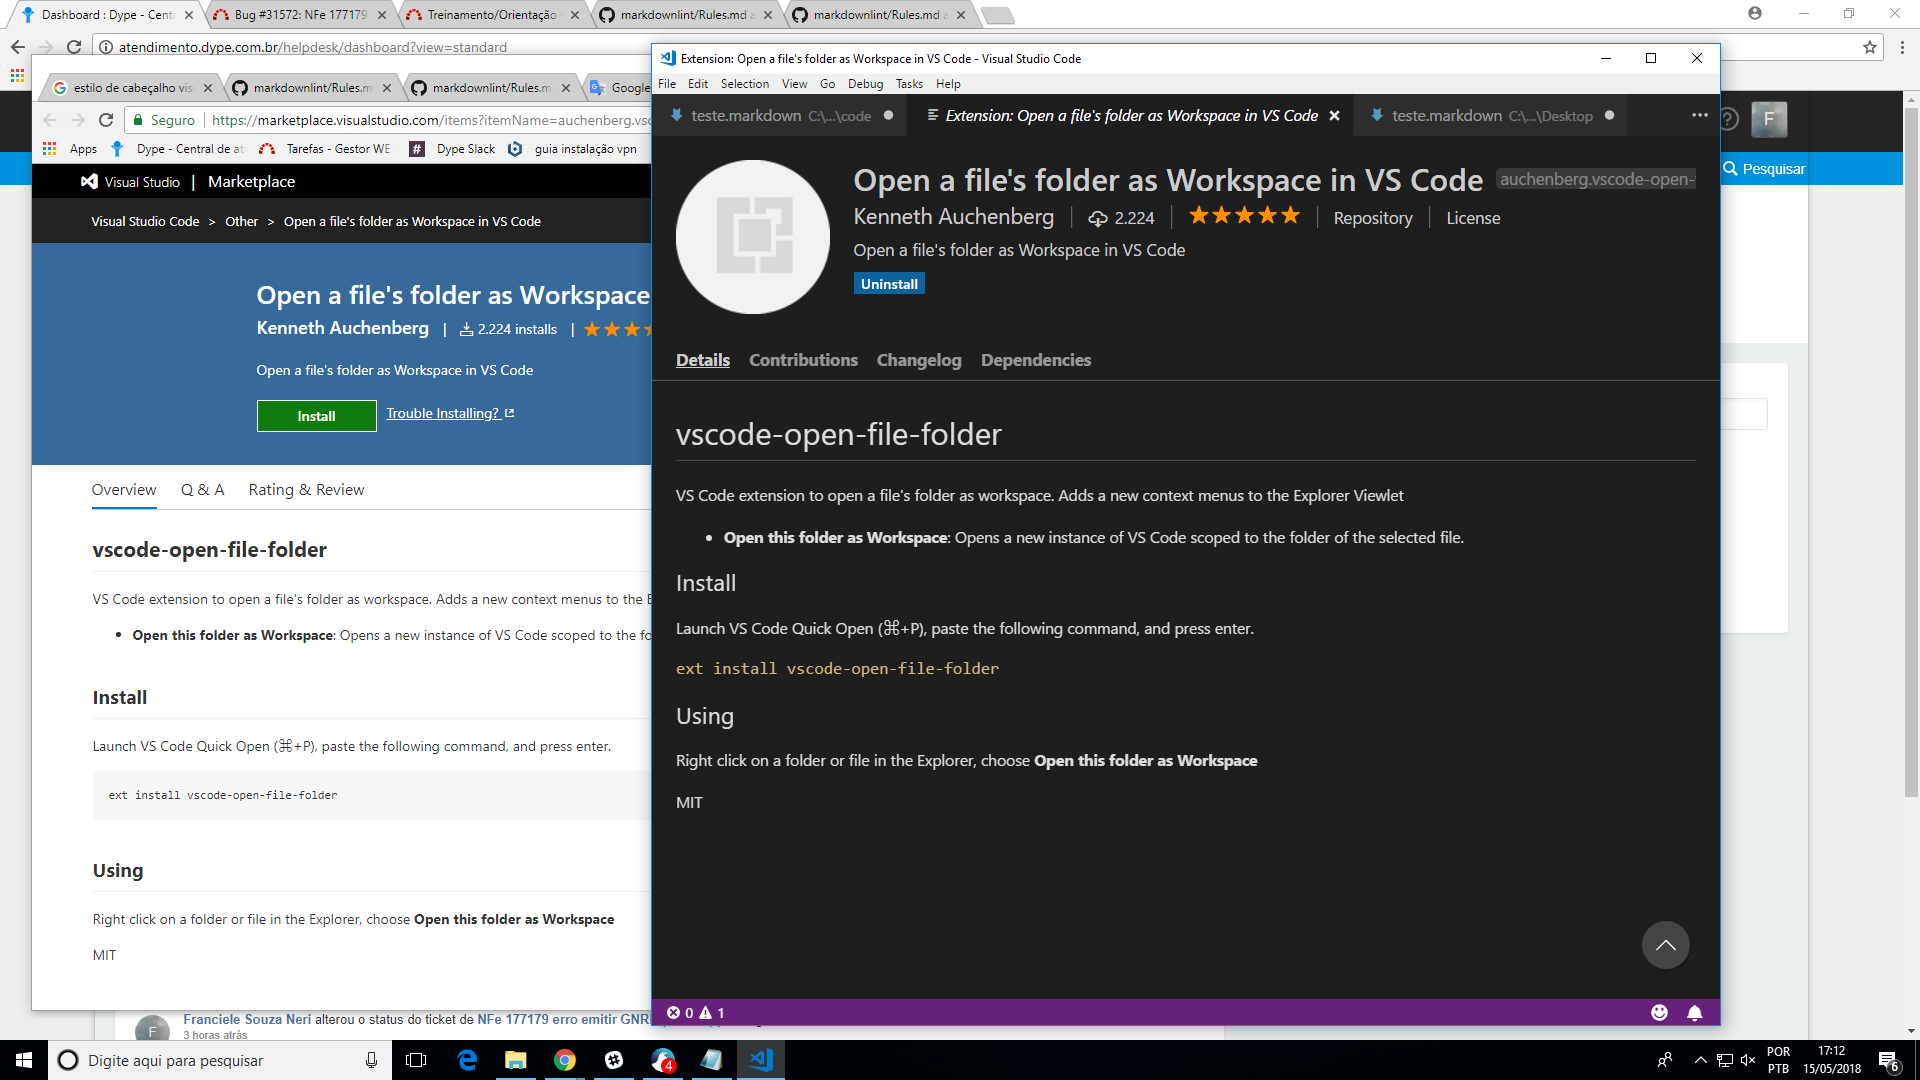Open the Dependencies tab
Image resolution: width=1920 pixels, height=1080 pixels.
tap(1036, 360)
